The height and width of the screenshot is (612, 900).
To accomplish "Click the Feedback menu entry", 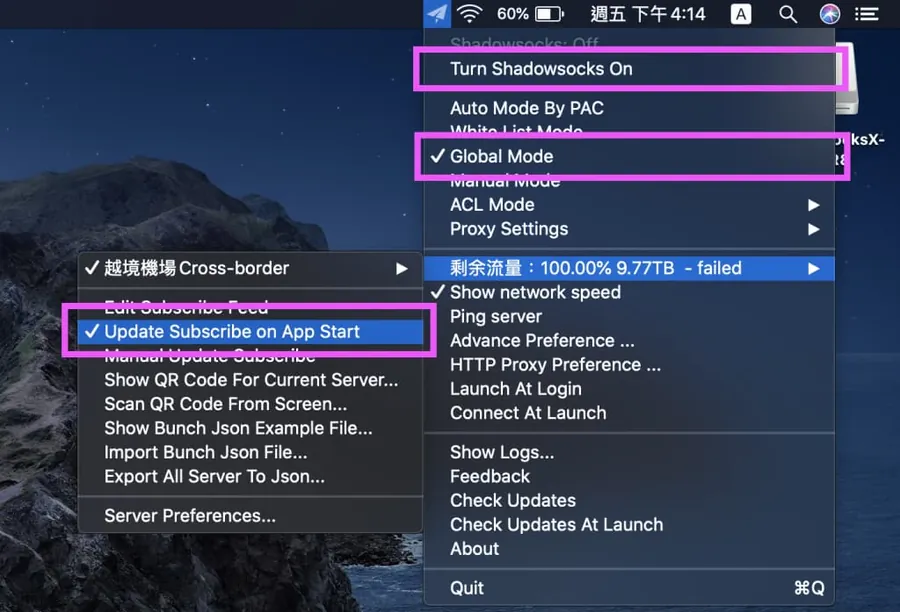I will coord(629,477).
